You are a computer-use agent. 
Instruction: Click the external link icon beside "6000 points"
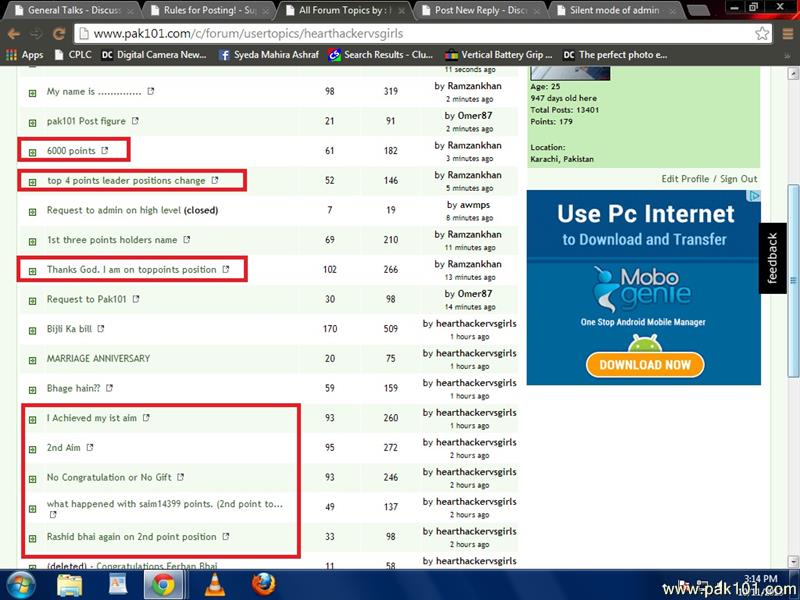click(x=104, y=151)
